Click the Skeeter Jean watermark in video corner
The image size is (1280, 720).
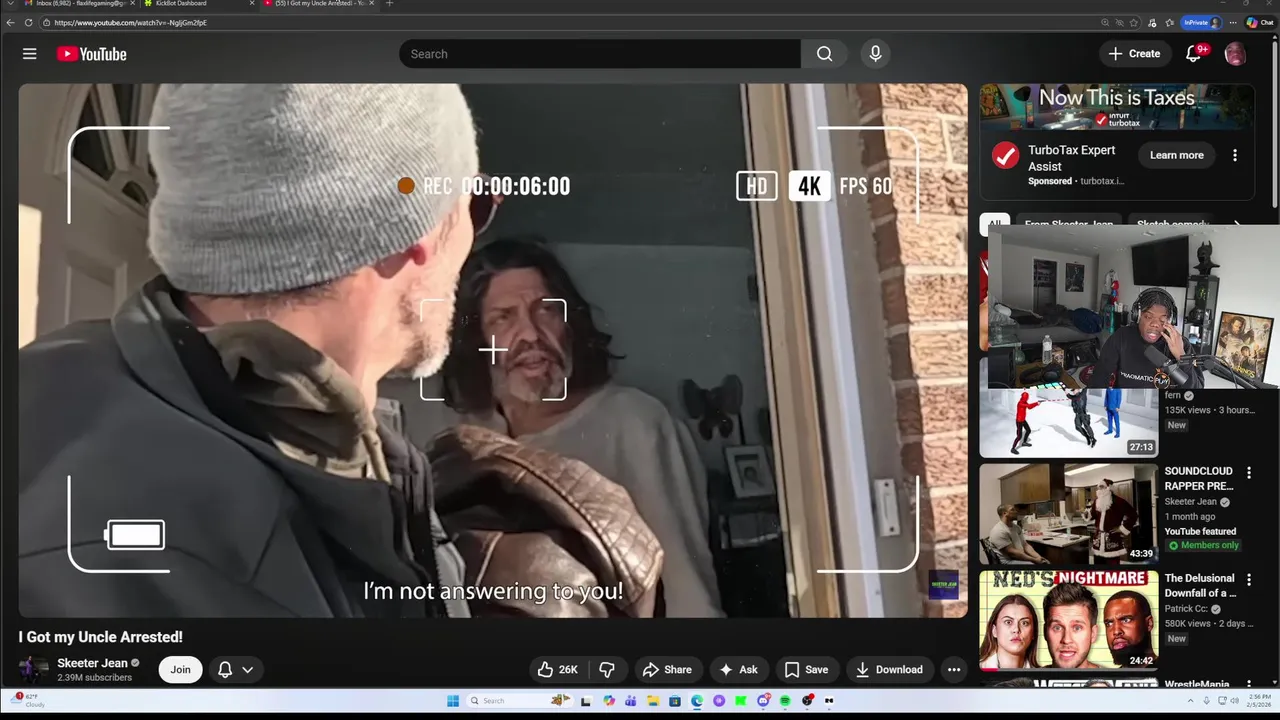[x=943, y=585]
